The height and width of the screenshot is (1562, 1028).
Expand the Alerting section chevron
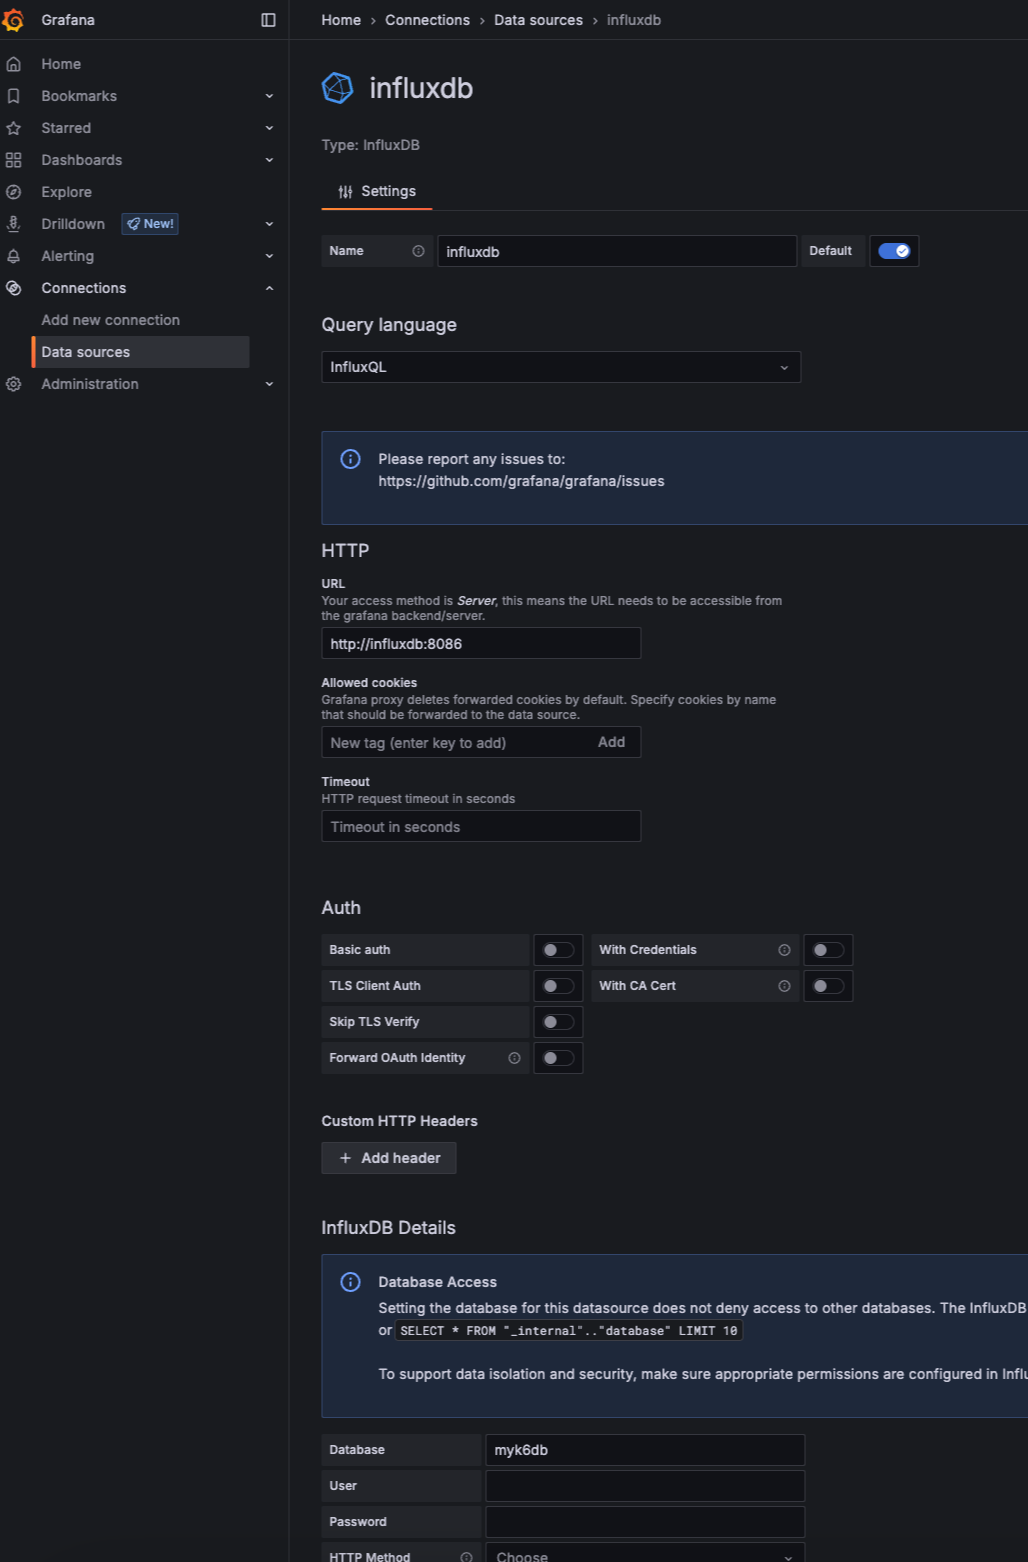click(x=269, y=256)
